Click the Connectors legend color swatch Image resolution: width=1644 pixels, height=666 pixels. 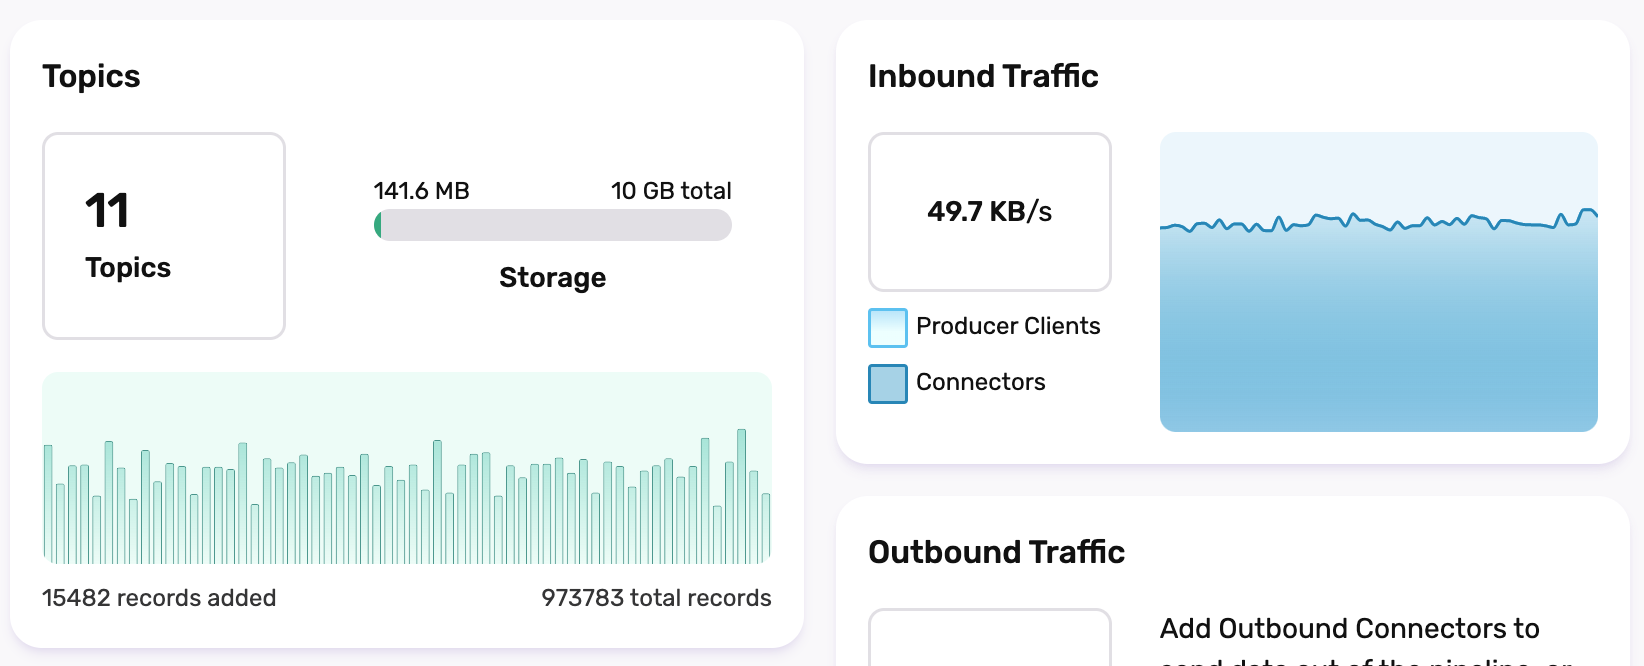point(888,383)
